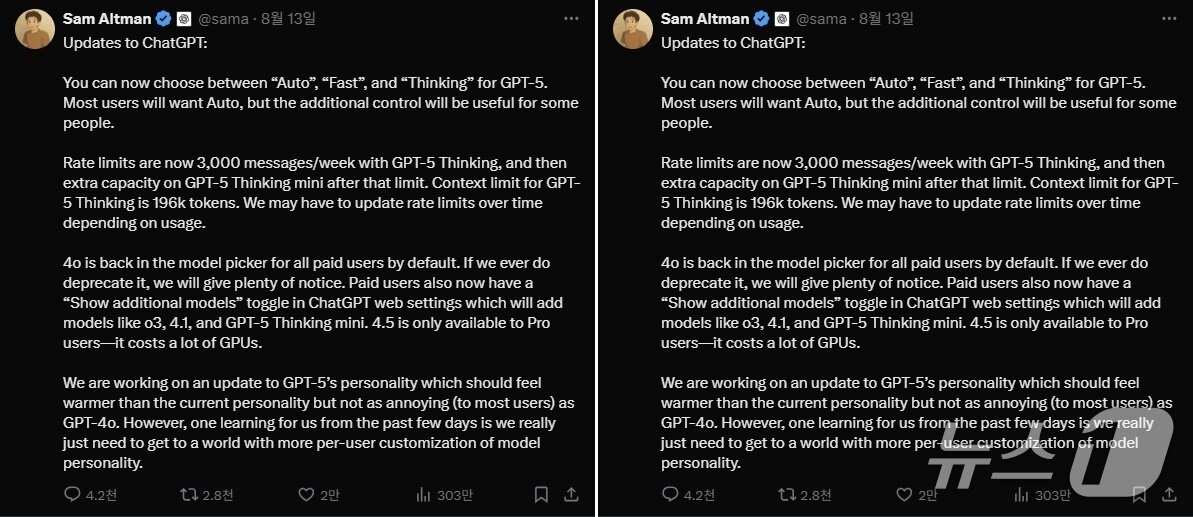This screenshot has width=1193, height=517.
Task: Open Sam Altman avatar in right tweet
Action: coord(633,29)
